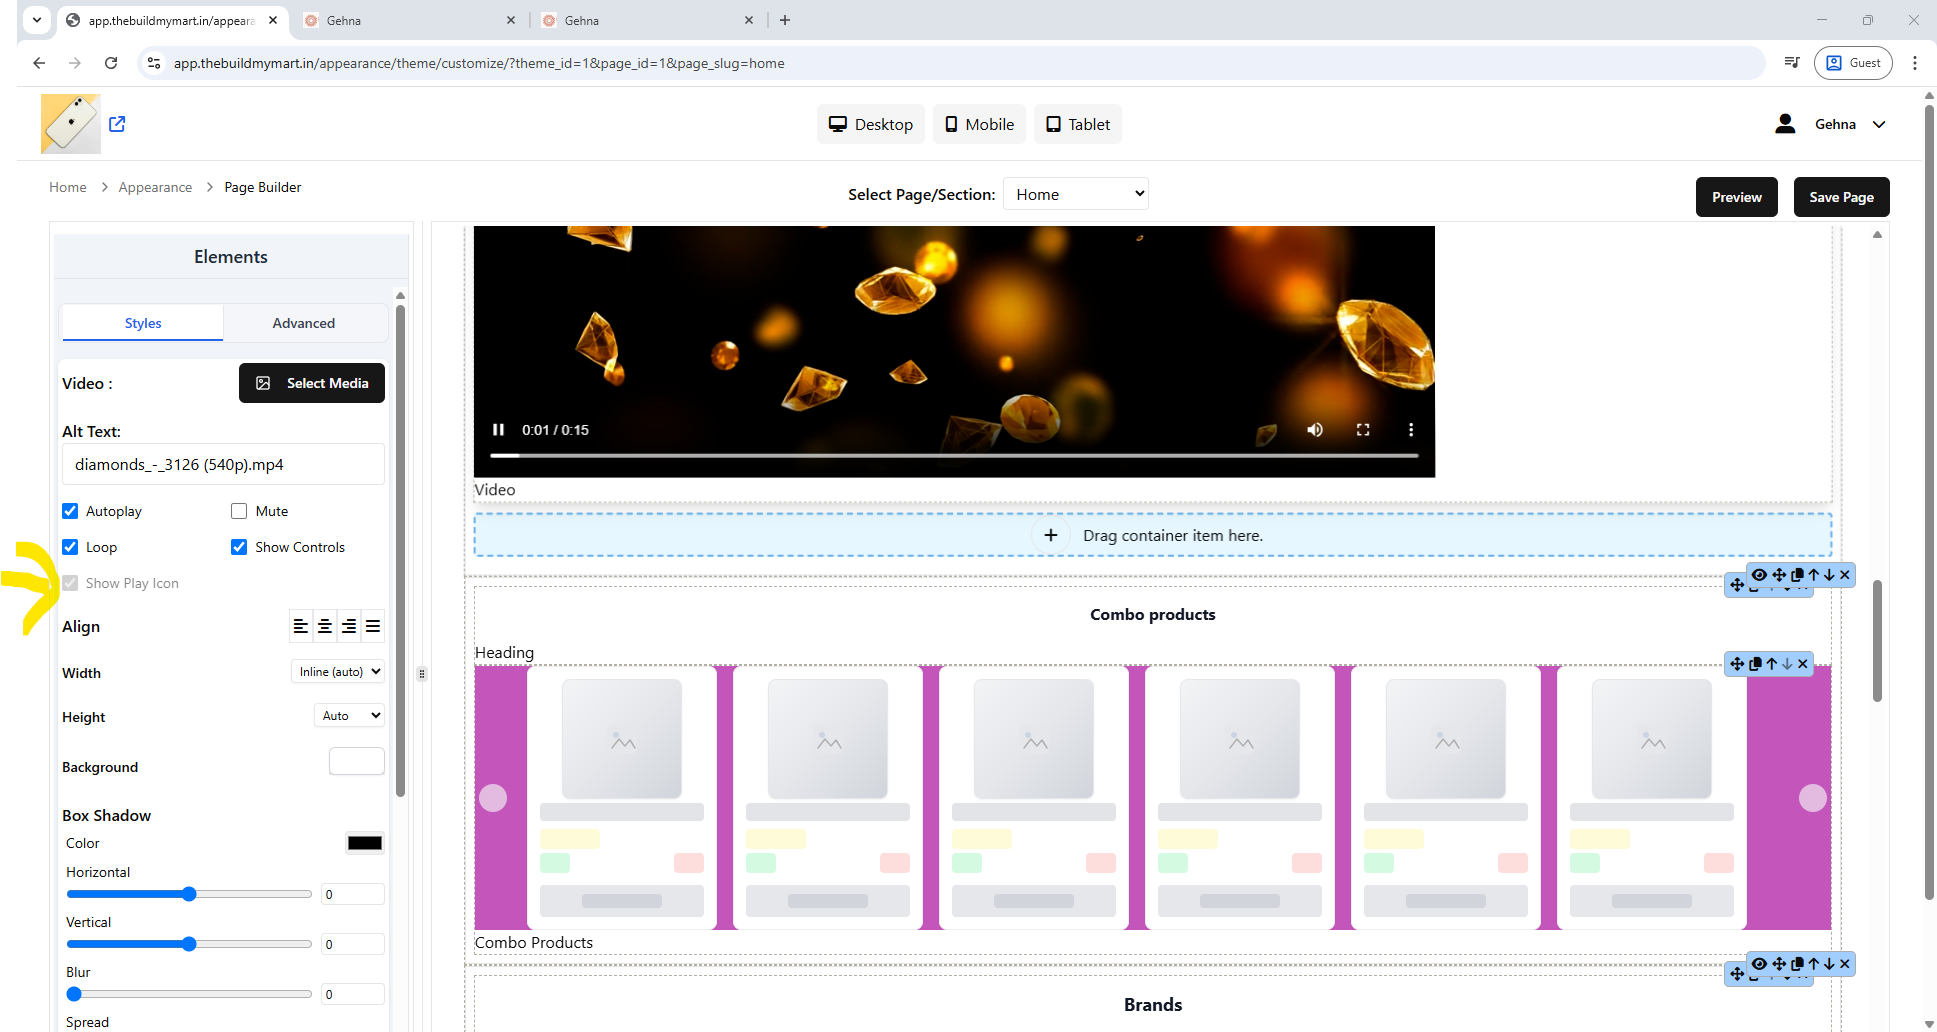
Task: Open Select Page/Section dropdown showing Home
Action: [1076, 194]
